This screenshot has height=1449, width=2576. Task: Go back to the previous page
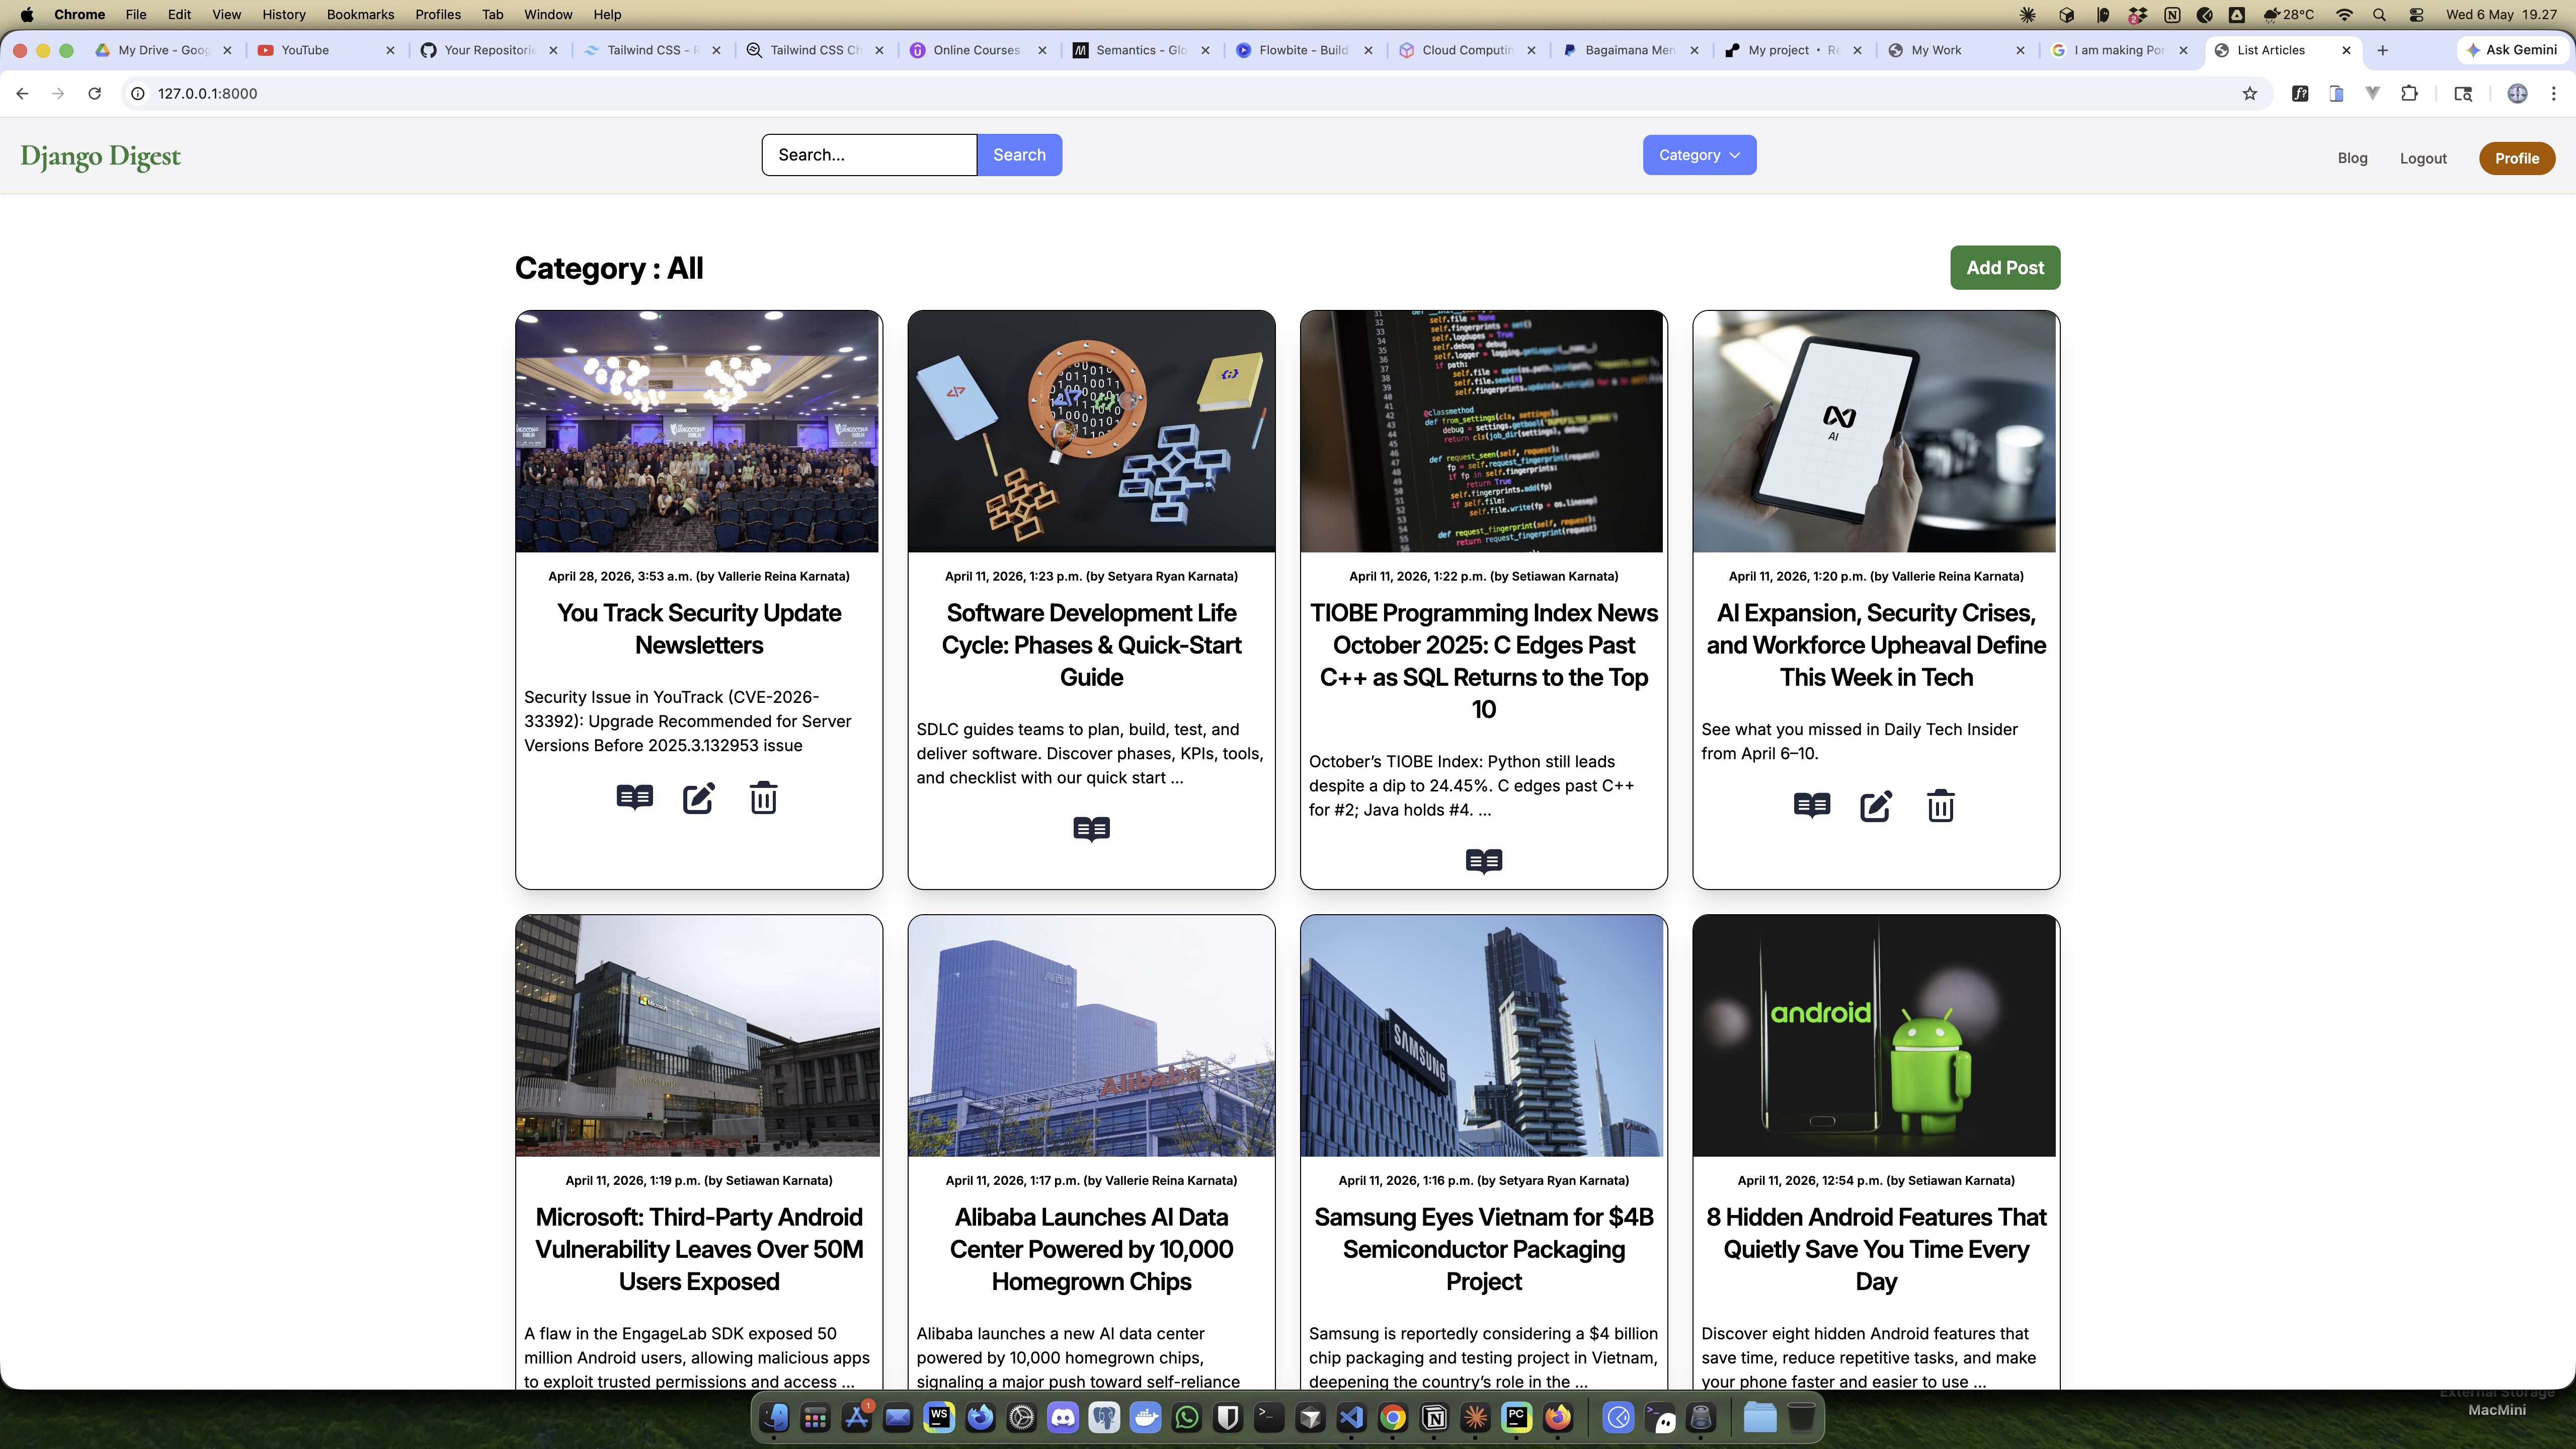tap(22, 93)
